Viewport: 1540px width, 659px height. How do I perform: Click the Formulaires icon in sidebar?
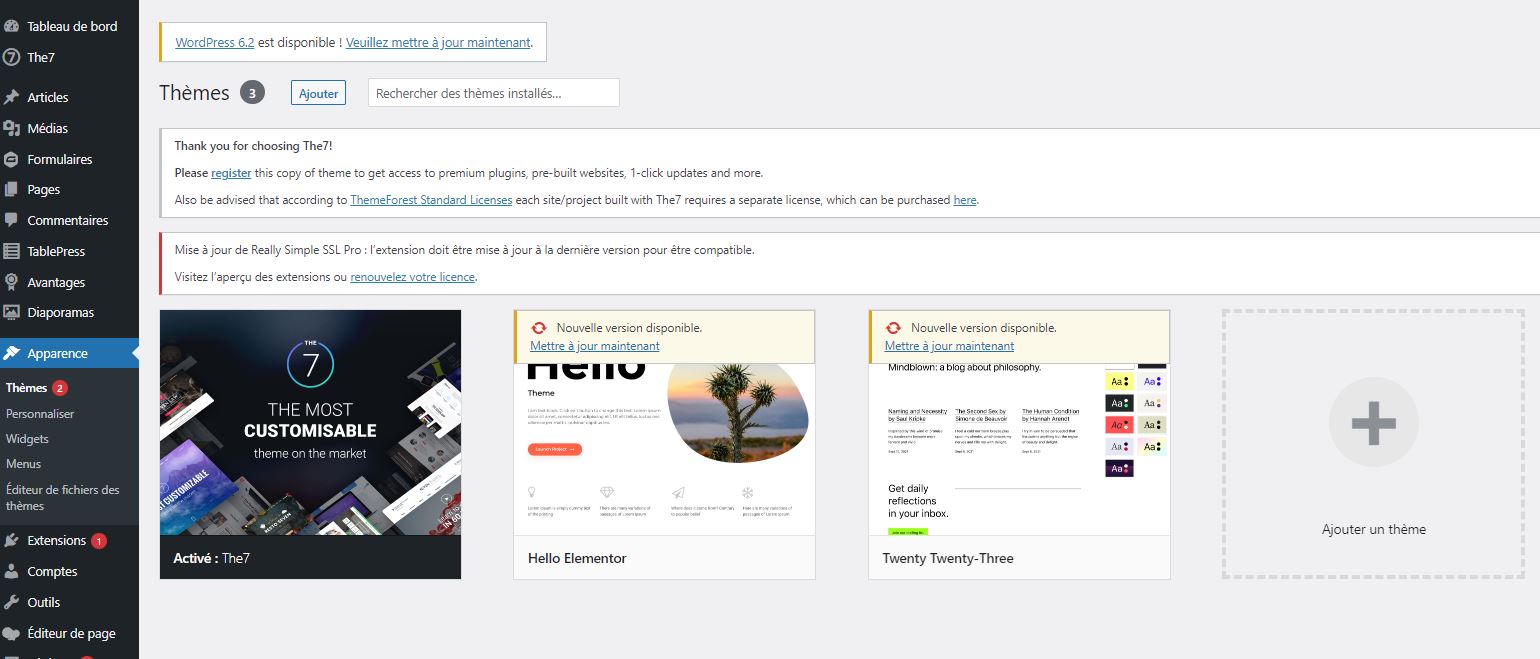point(12,159)
